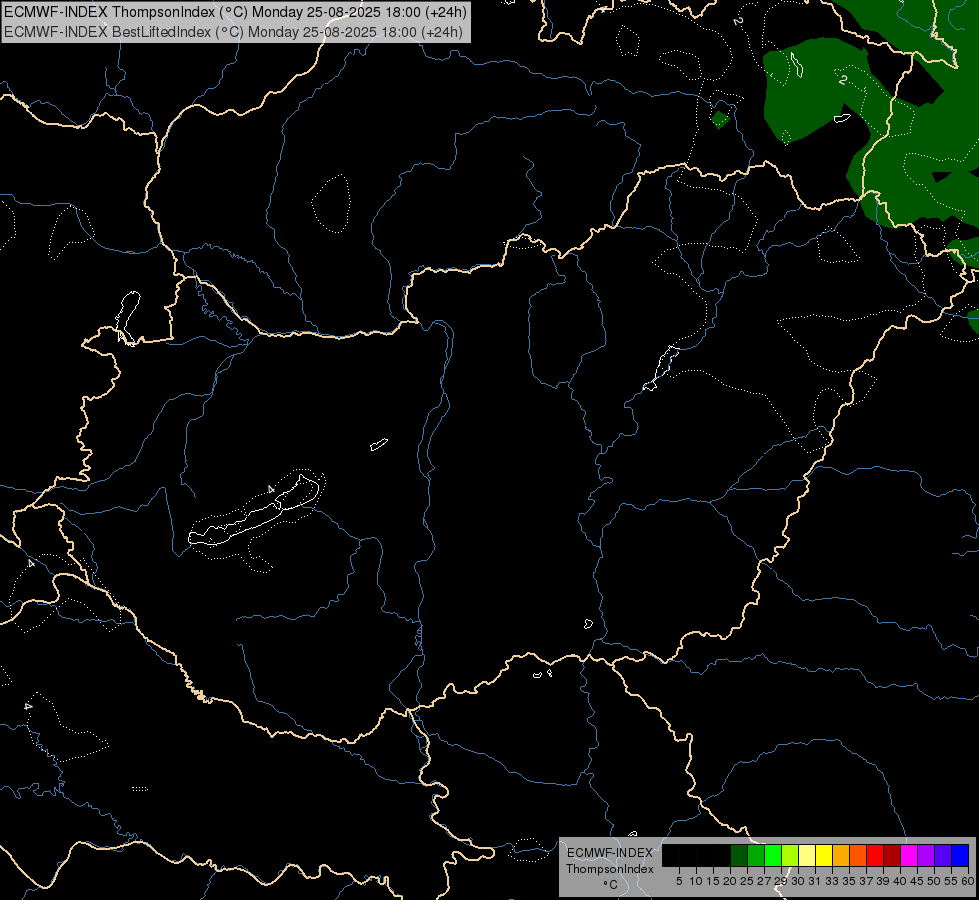Click the ThompsonIndex label in legend box
This screenshot has width=979, height=900.
point(609,869)
